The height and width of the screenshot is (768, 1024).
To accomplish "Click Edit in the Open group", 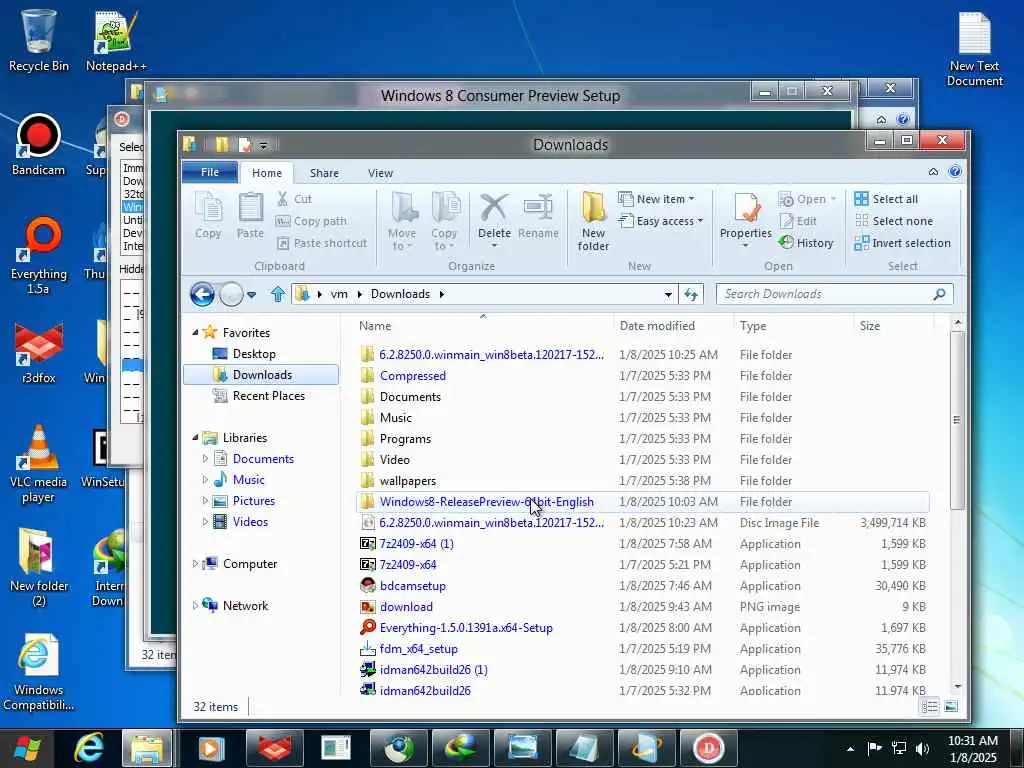I will [x=798, y=221].
